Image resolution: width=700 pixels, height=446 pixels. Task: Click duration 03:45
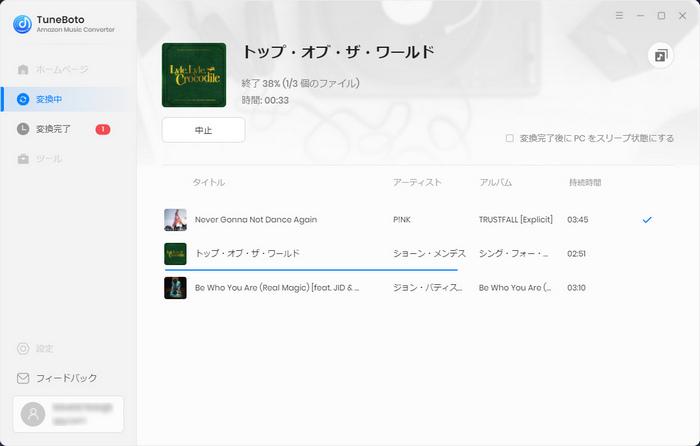coord(578,220)
